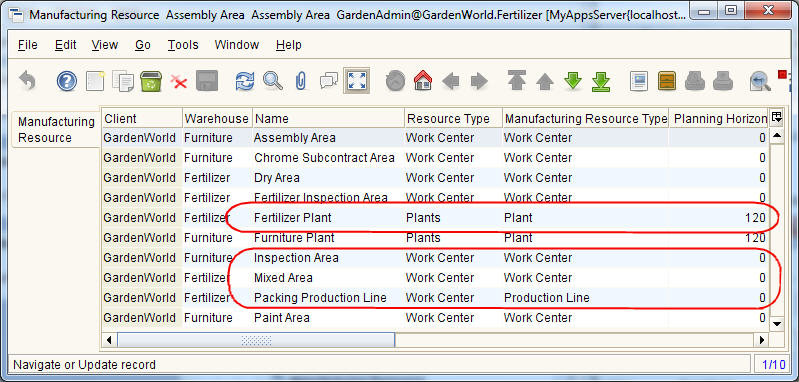This screenshot has height=382, width=799.
Task: Click the History records clock icon
Action: point(395,81)
